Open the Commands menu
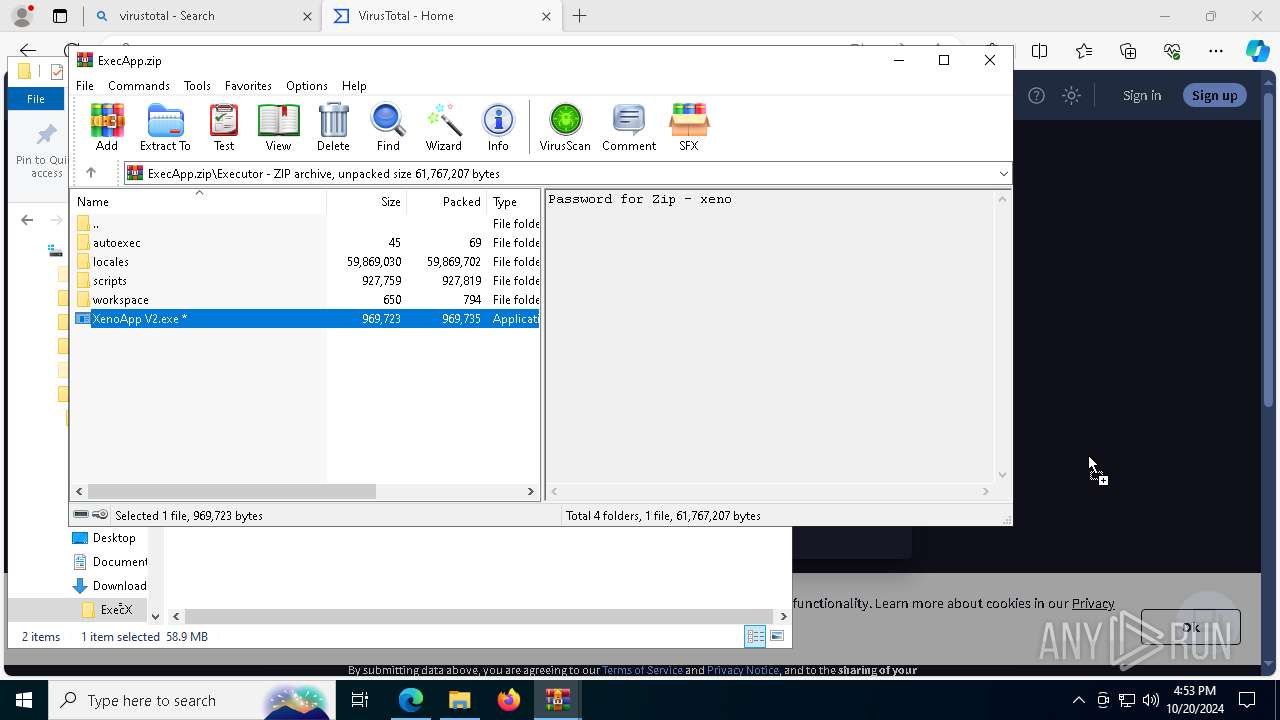The height and width of the screenshot is (720, 1280). 139,86
